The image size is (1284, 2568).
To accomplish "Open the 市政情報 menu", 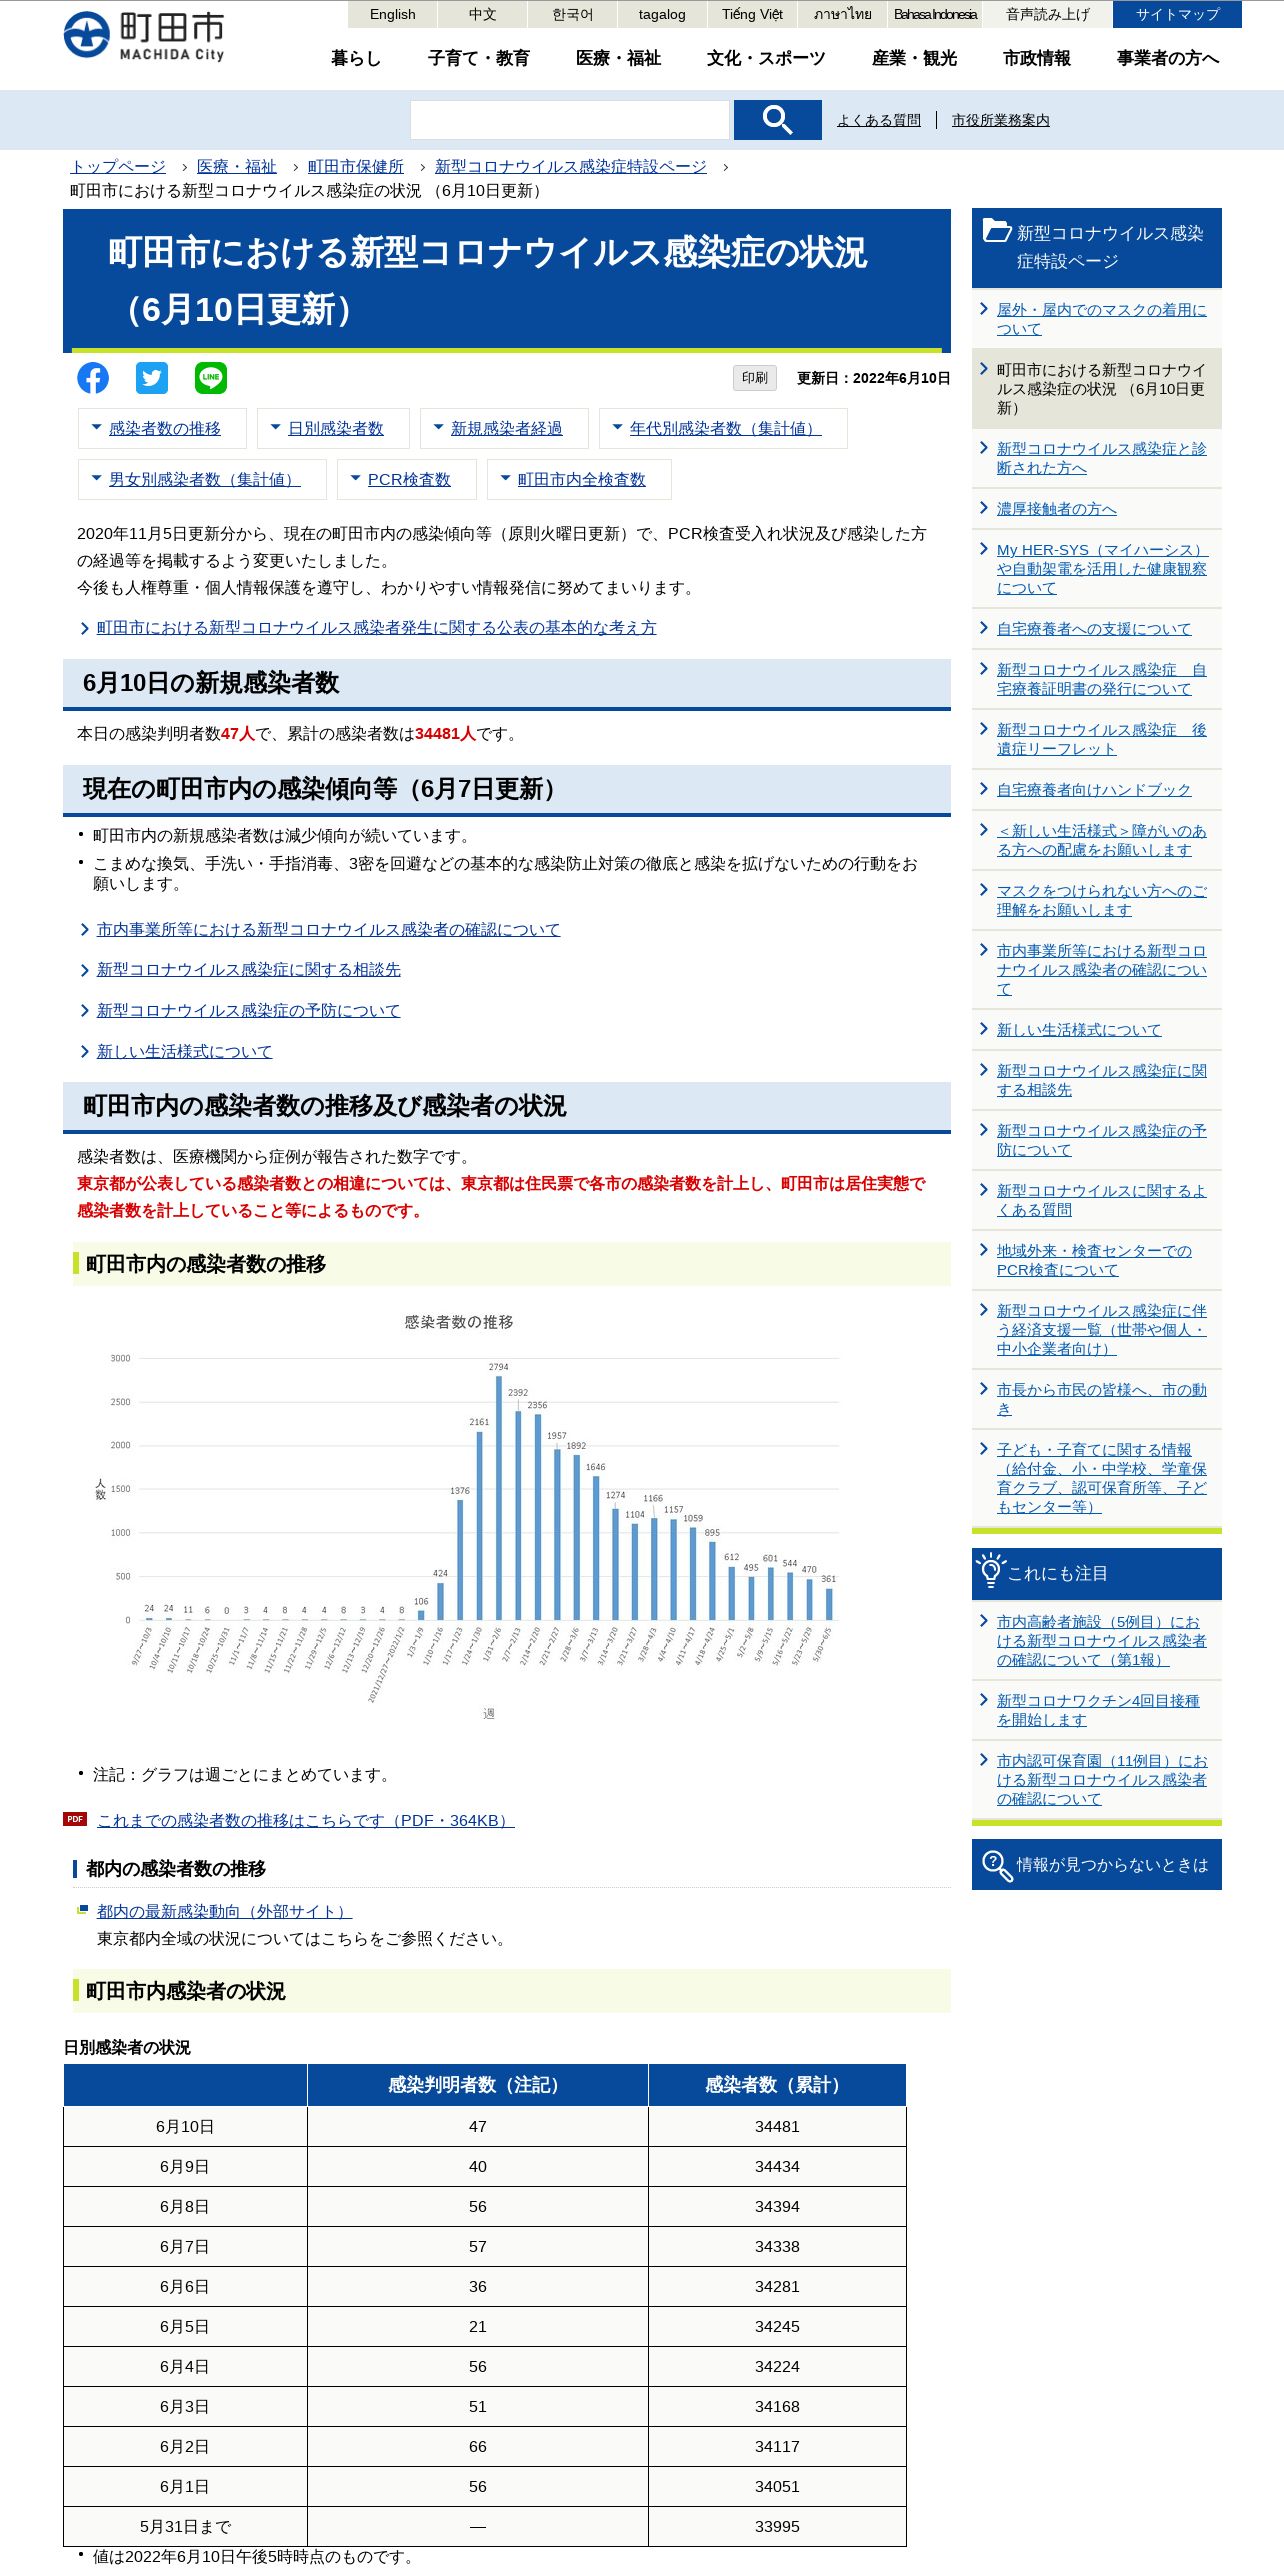I will point(1037,58).
